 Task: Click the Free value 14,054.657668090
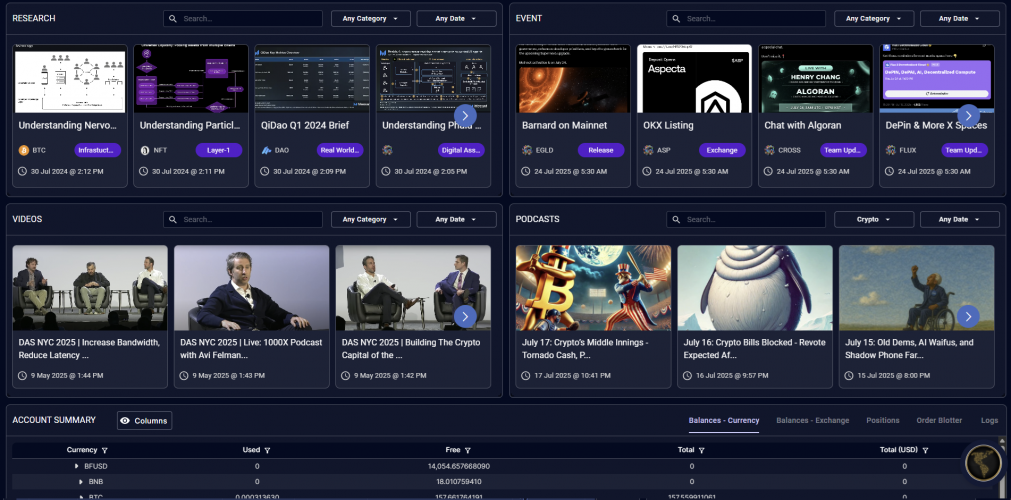[458, 466]
